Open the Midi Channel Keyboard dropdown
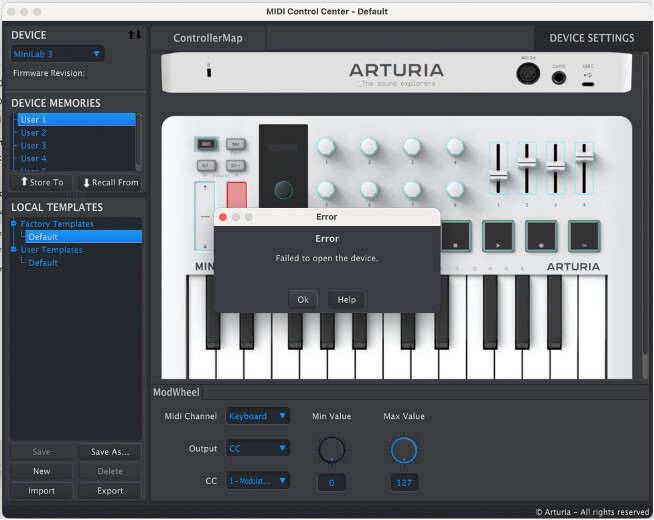Viewport: 654px width, 520px height. [x=258, y=416]
